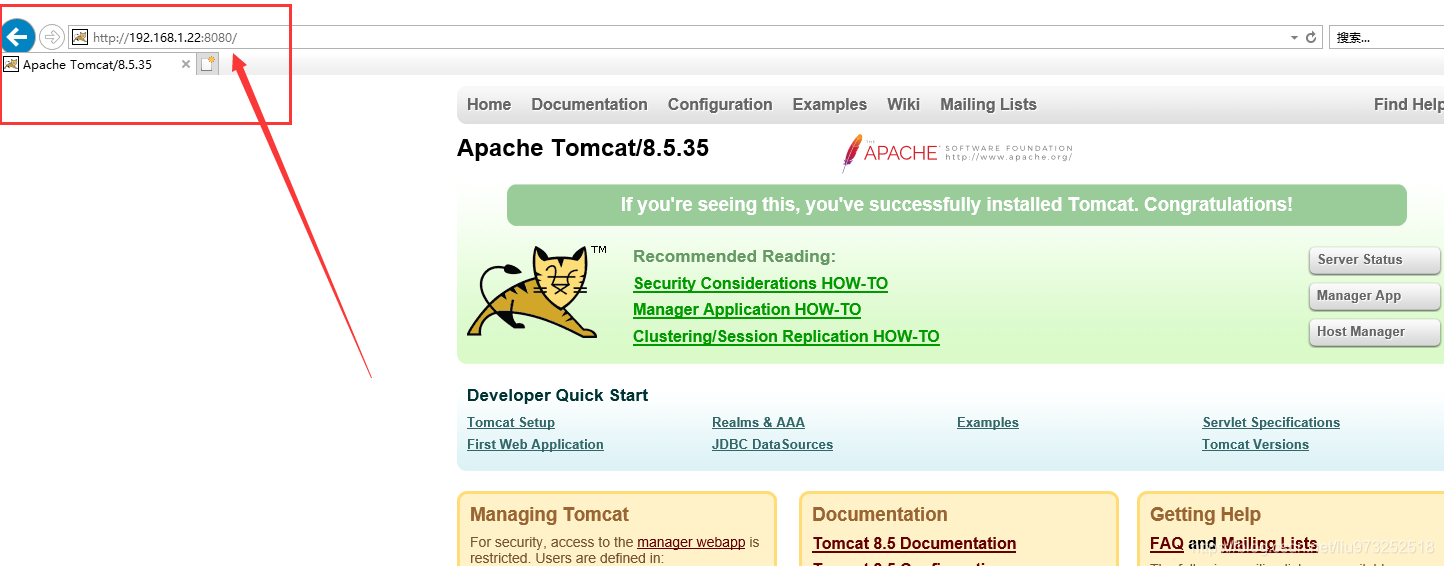This screenshot has width=1444, height=566.
Task: Open the Examples quick start link
Action: pos(988,422)
